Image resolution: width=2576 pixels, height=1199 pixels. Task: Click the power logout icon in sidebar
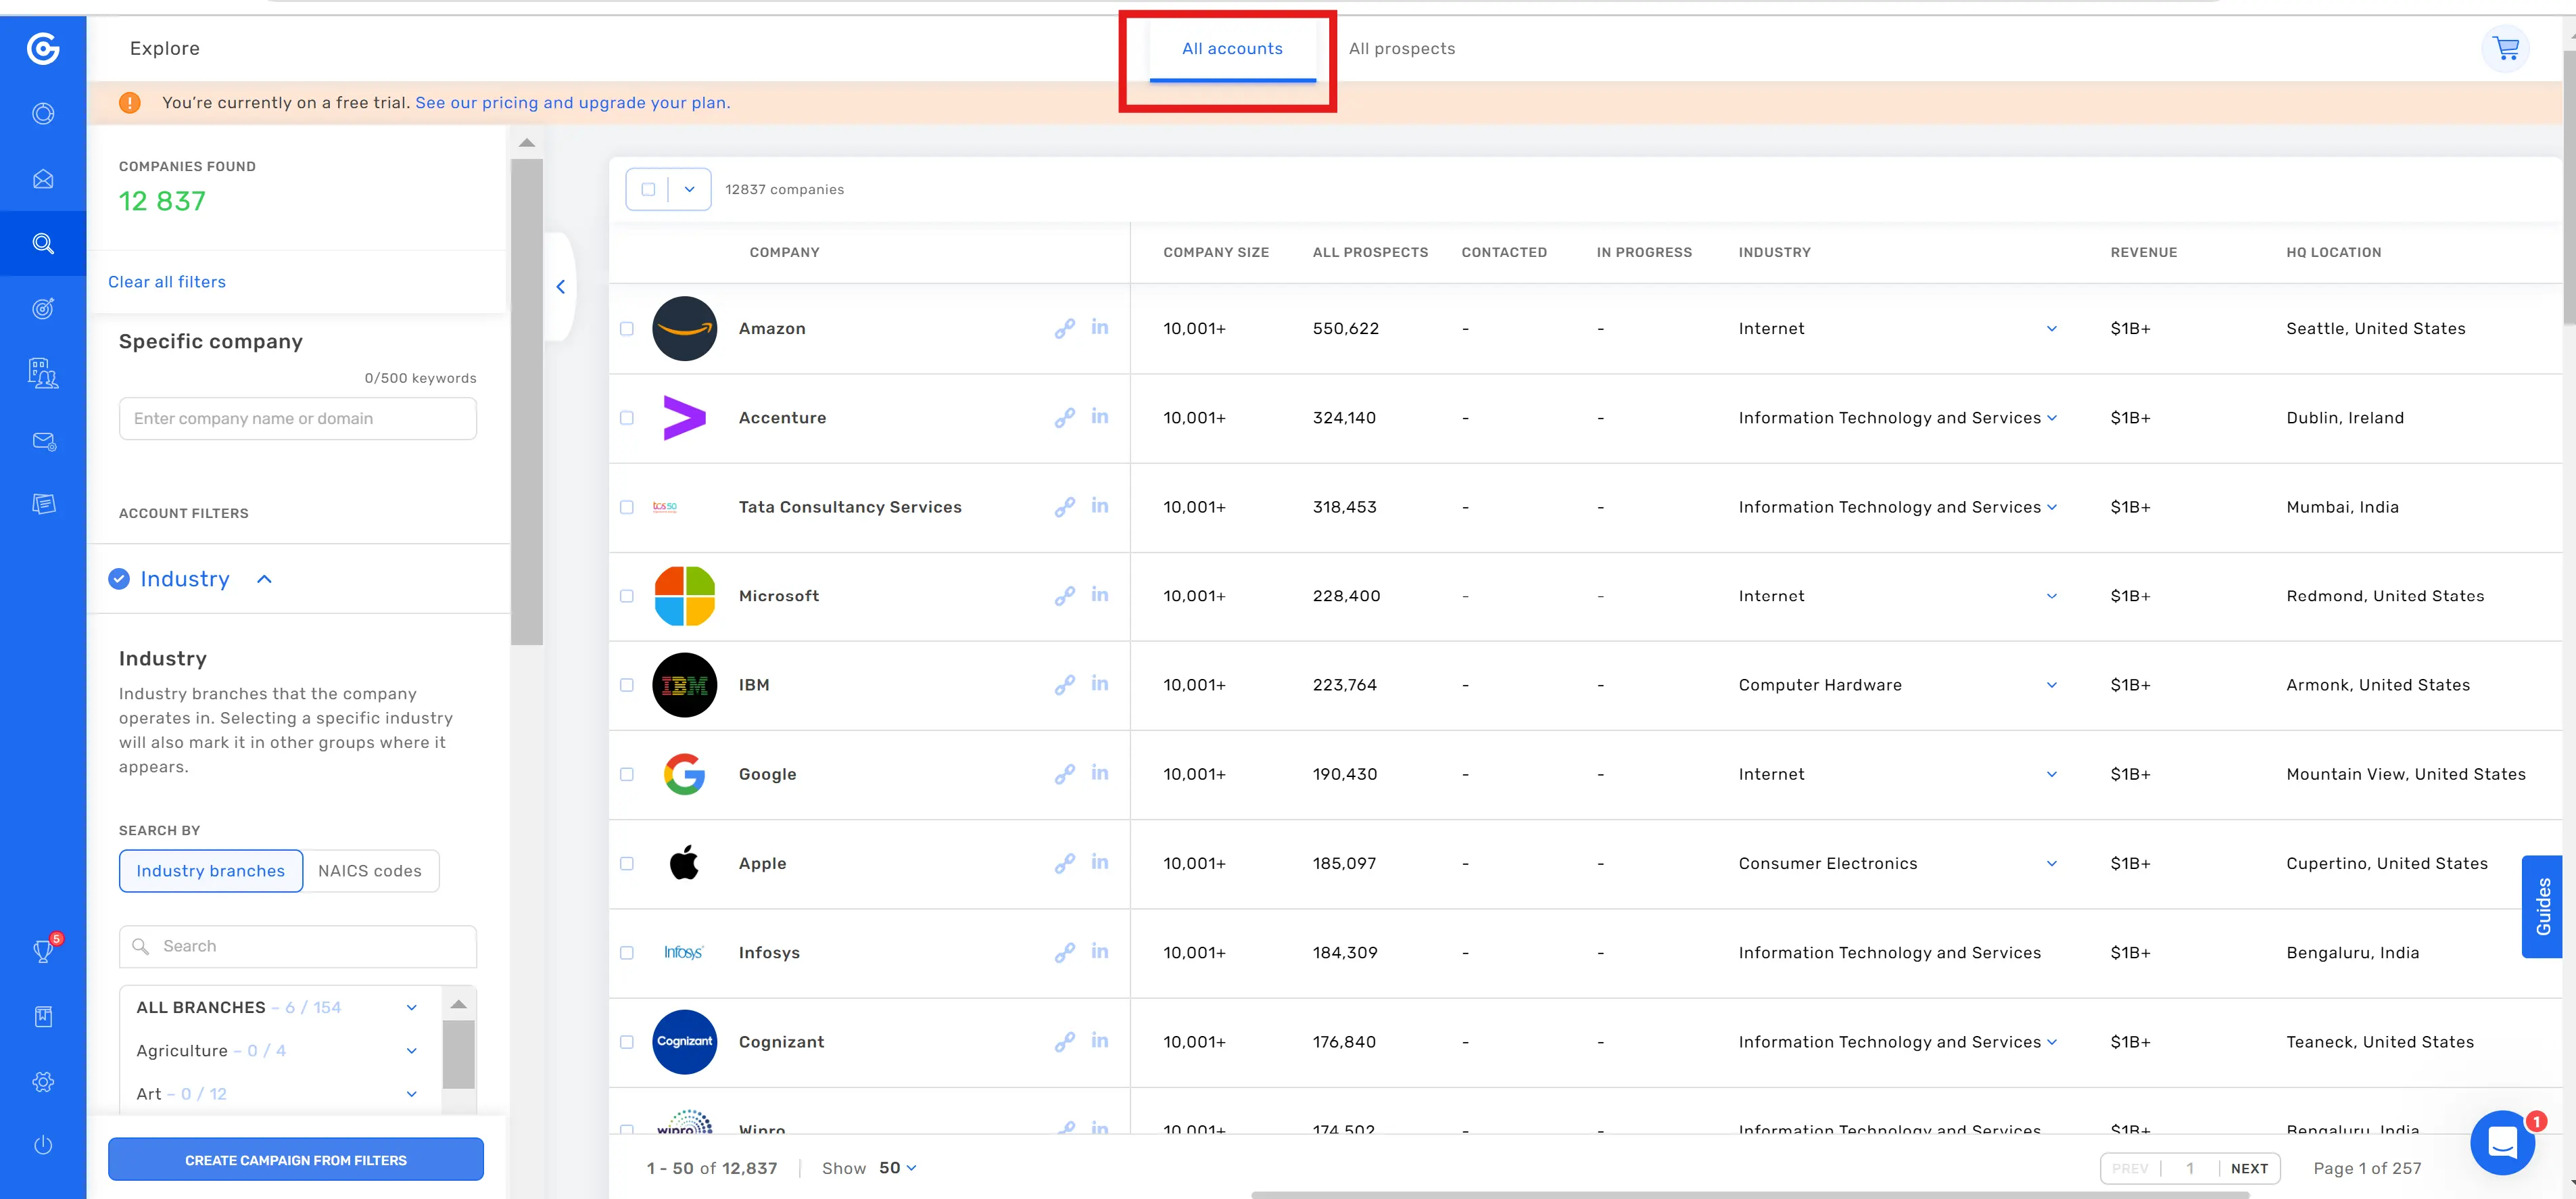point(43,1145)
